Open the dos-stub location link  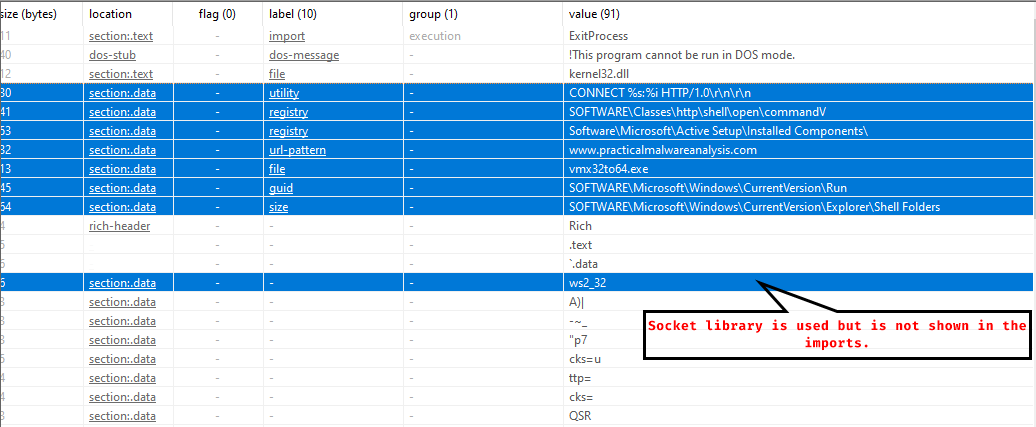pos(112,55)
